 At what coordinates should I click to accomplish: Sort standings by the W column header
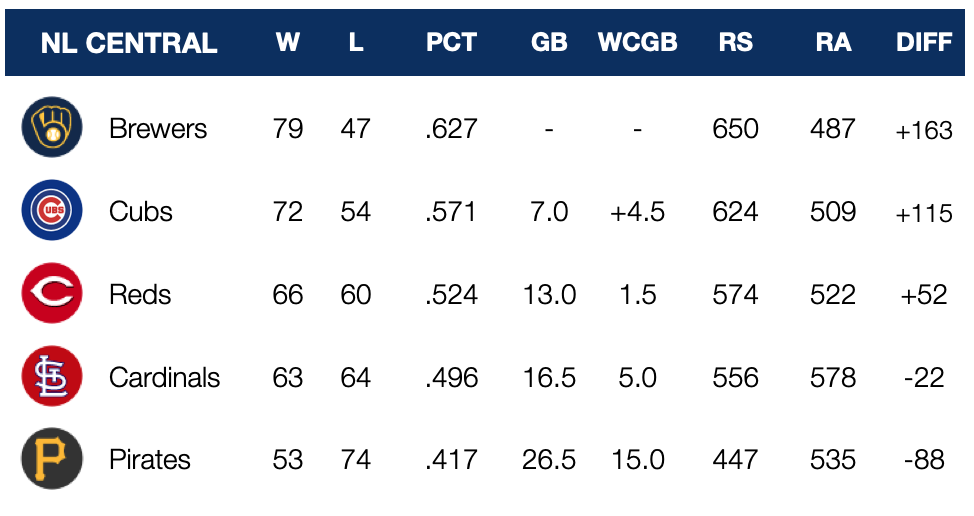click(288, 43)
